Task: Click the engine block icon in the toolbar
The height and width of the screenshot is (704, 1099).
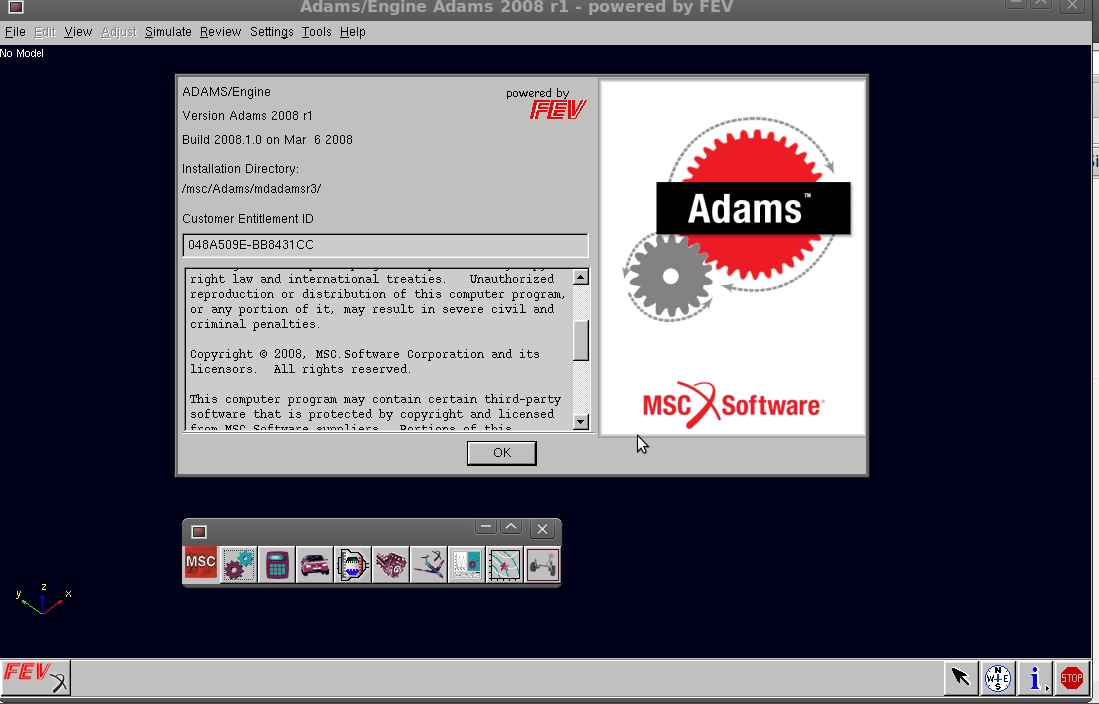Action: [x=390, y=564]
